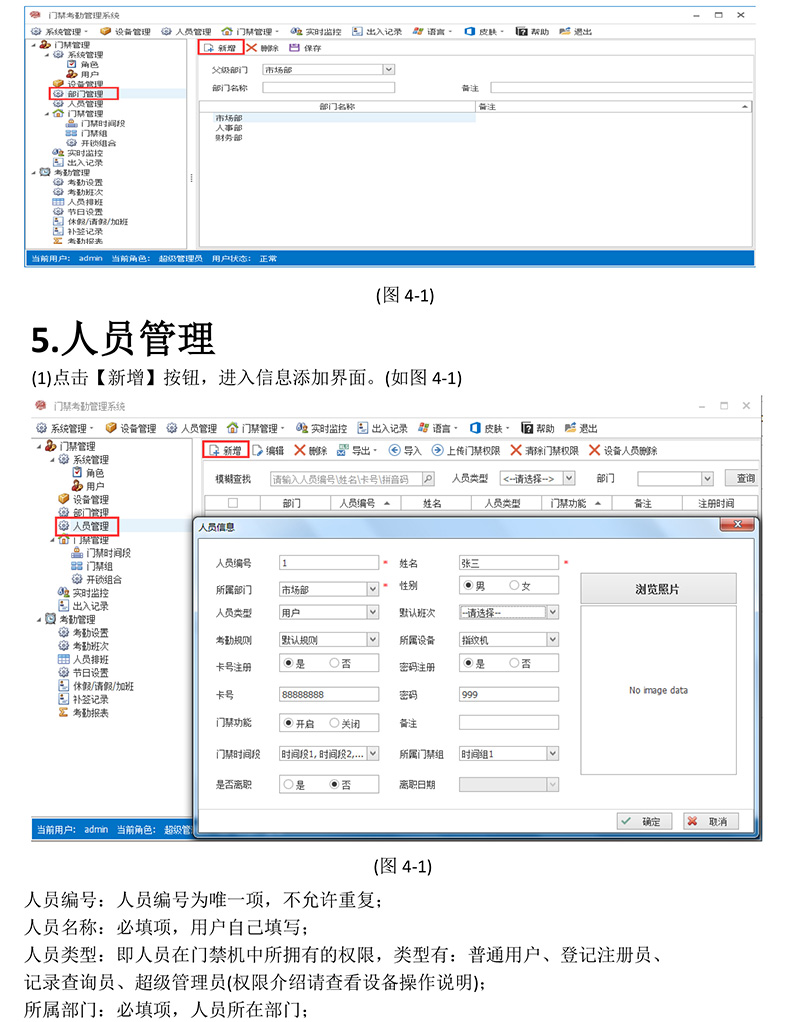Click the 上传门禁权限 upload icon
790x1022 pixels.
(x=436, y=451)
